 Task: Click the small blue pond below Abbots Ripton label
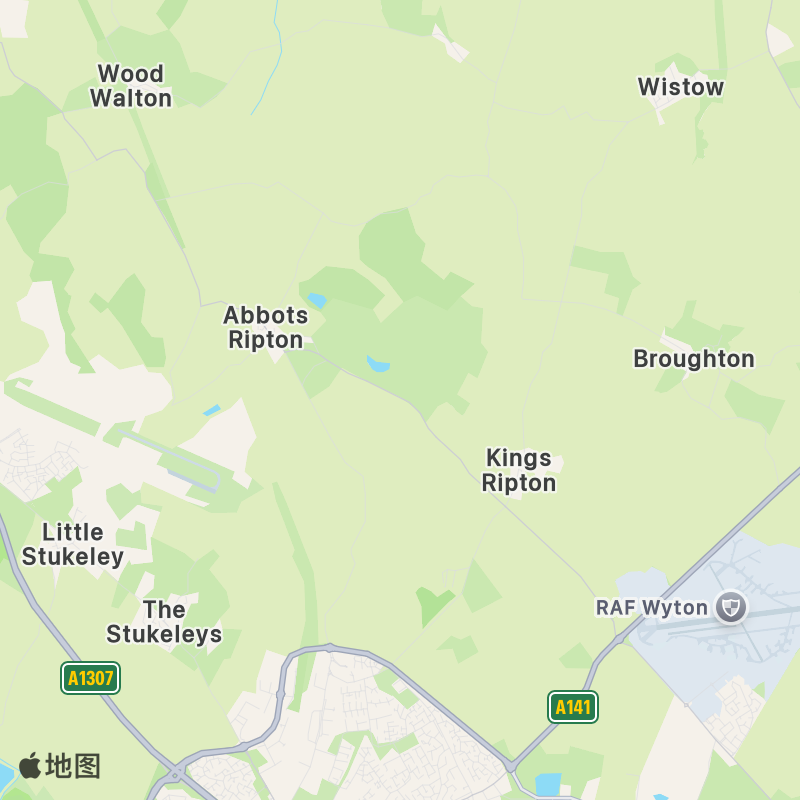click(x=212, y=410)
